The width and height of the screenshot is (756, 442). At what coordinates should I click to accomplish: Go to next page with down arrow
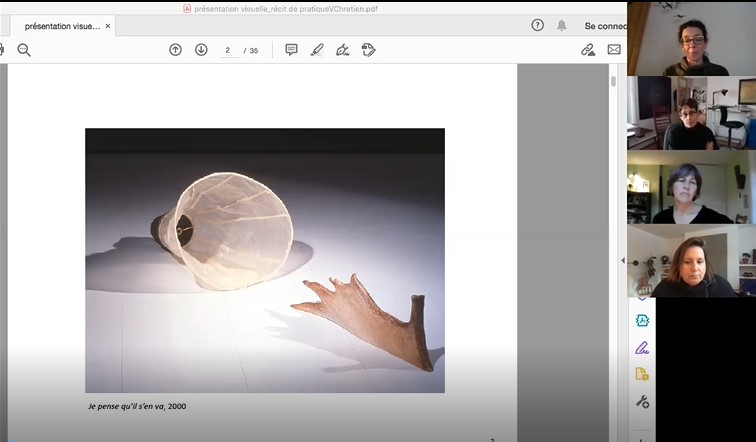point(201,50)
